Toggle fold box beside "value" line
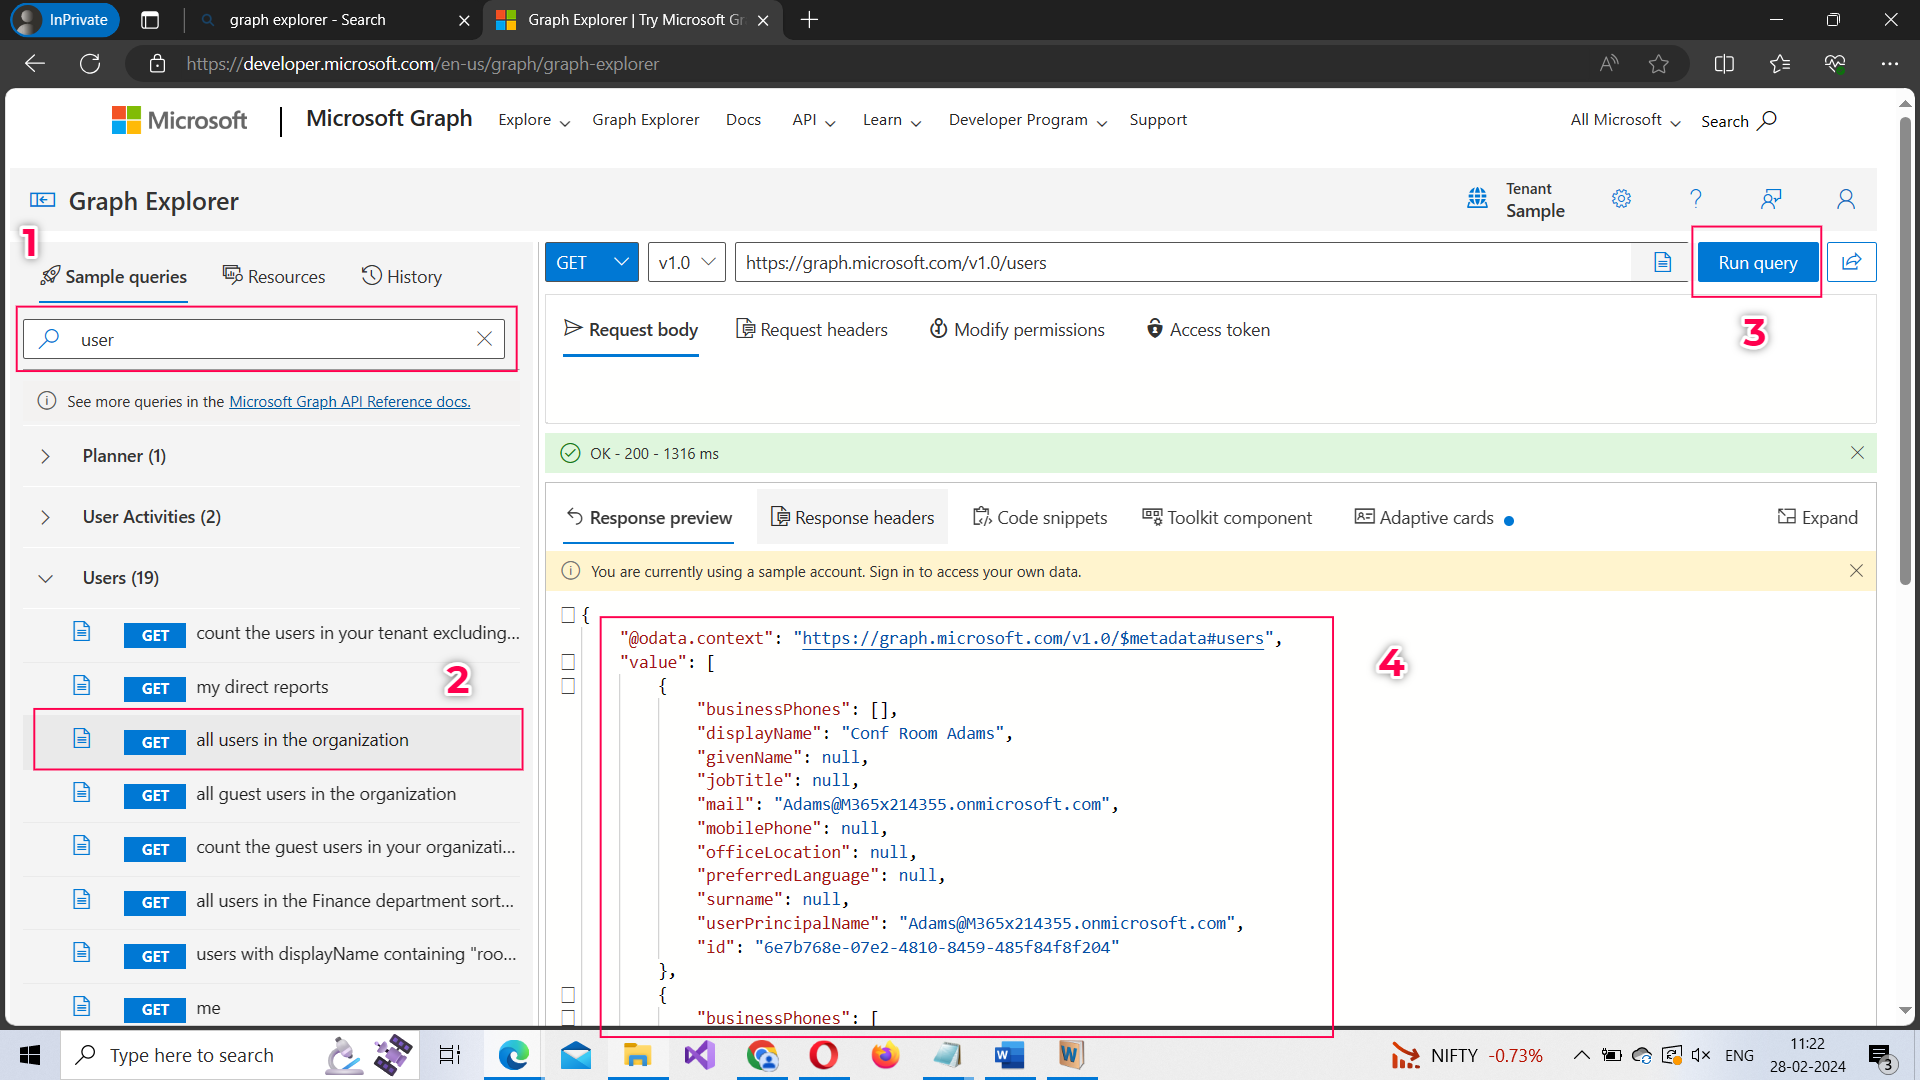 click(568, 662)
